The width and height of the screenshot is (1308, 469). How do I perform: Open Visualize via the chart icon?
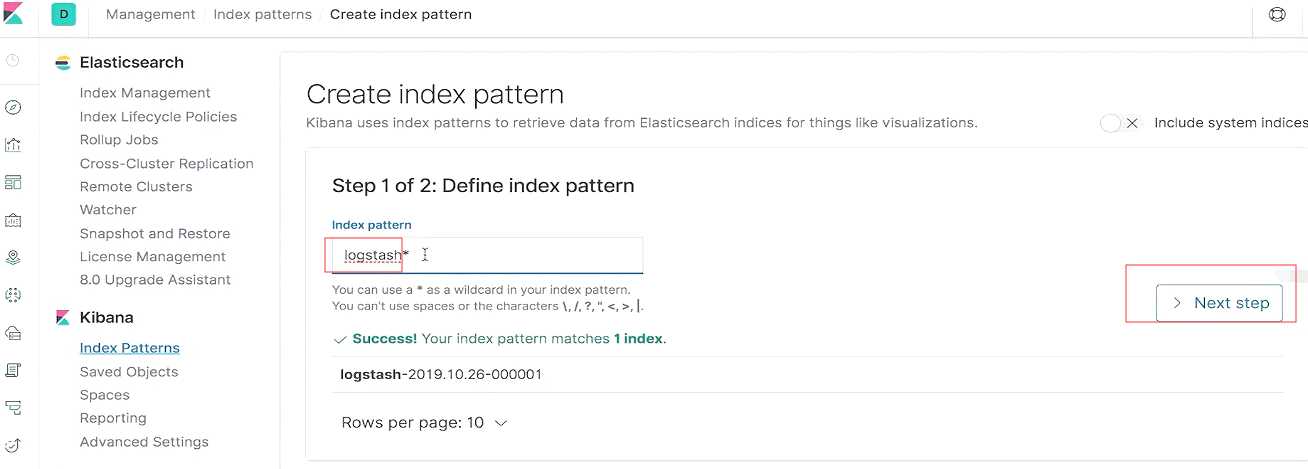pos(13,145)
